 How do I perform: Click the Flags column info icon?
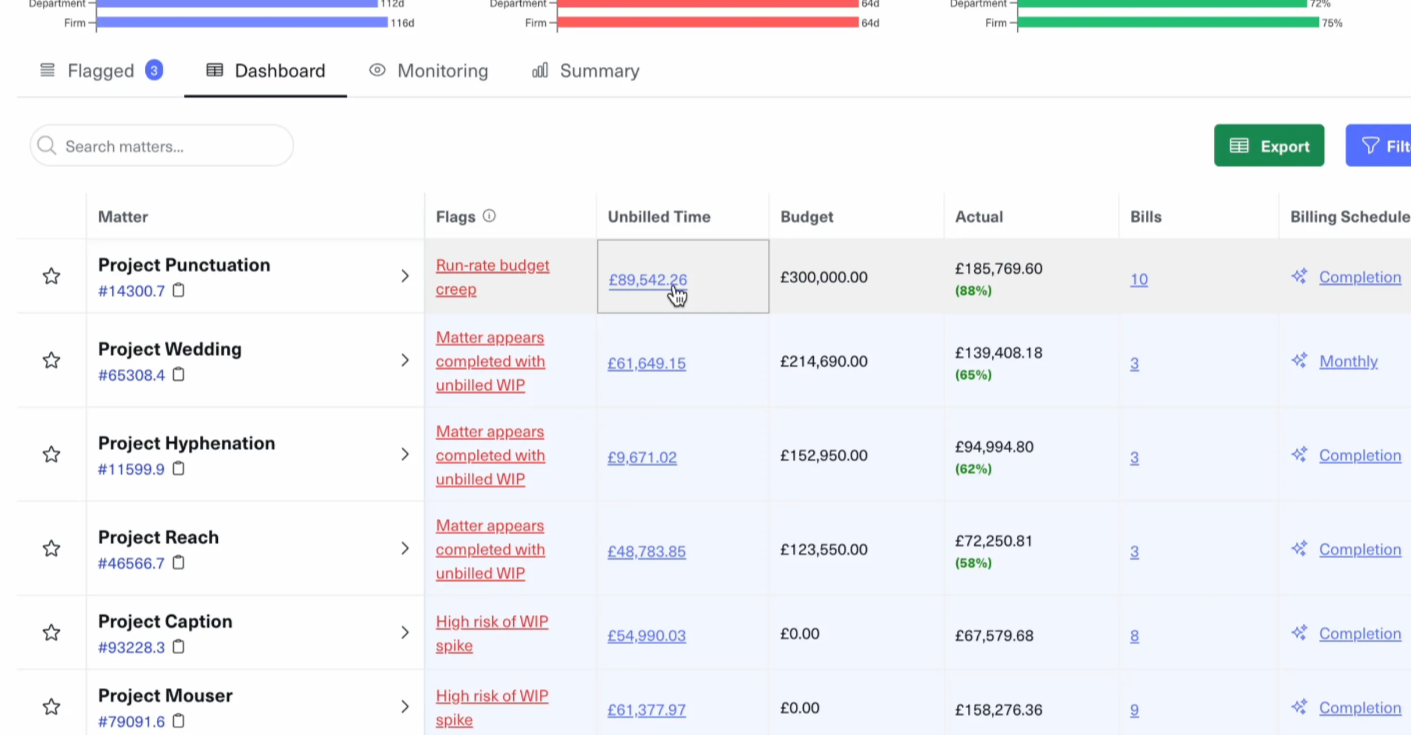pos(489,216)
